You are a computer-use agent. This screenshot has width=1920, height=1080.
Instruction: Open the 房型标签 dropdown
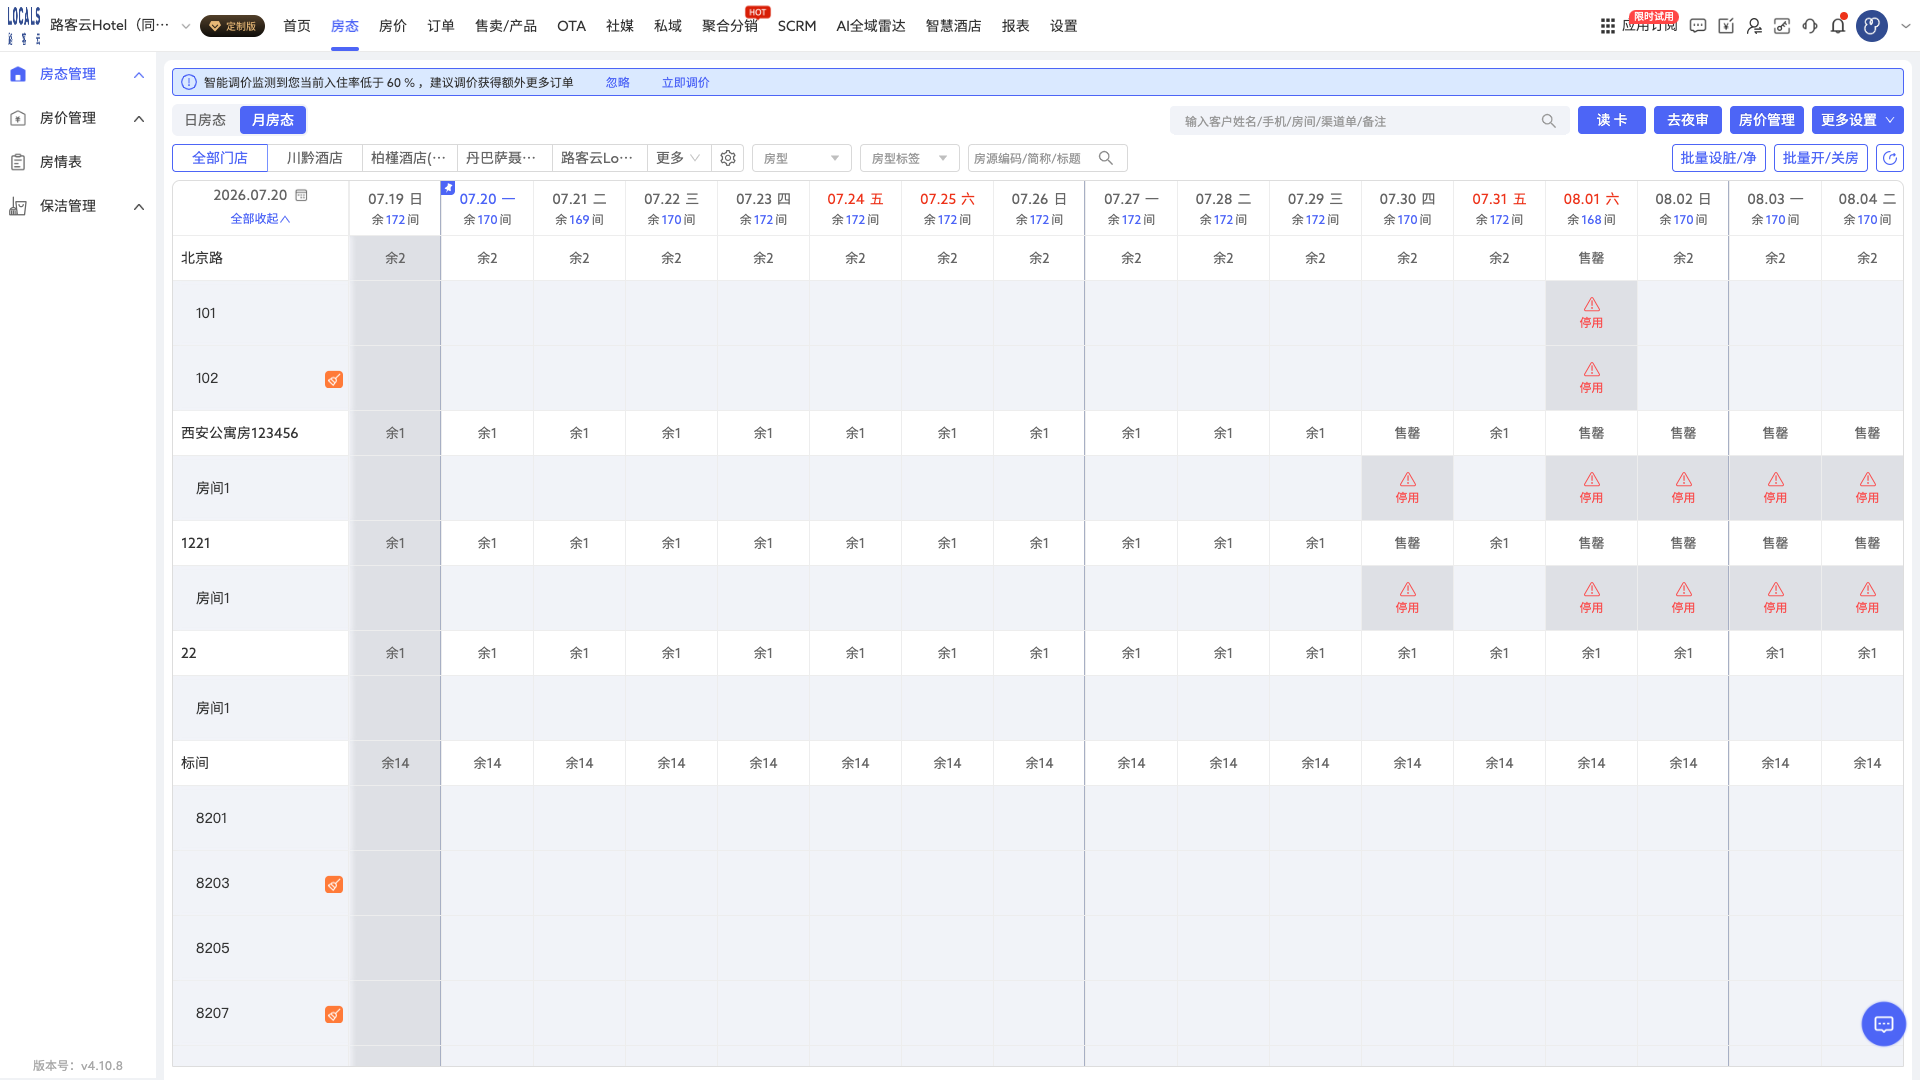point(909,158)
